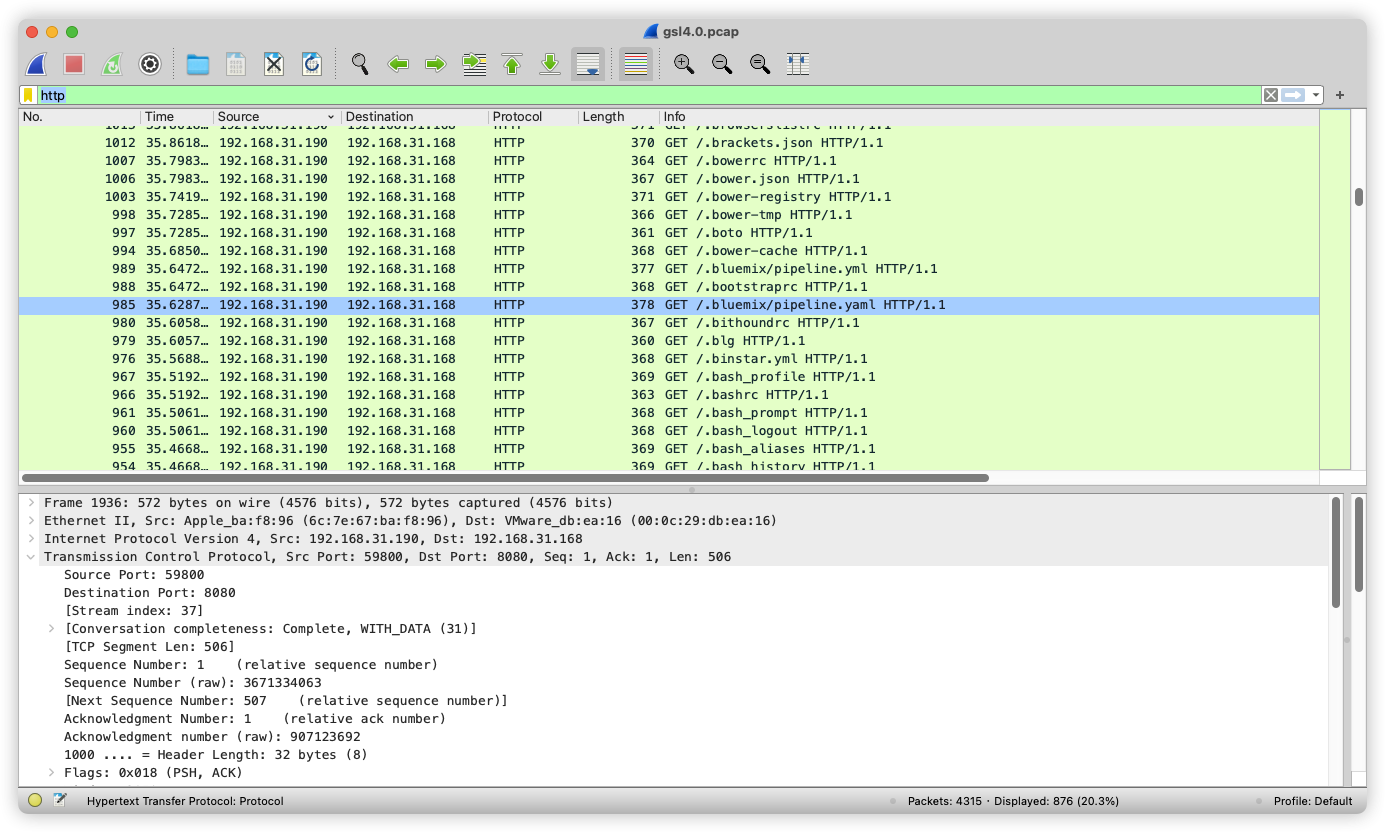This screenshot has width=1385, height=832.
Task: Clear the display filter with X
Action: 1270,95
